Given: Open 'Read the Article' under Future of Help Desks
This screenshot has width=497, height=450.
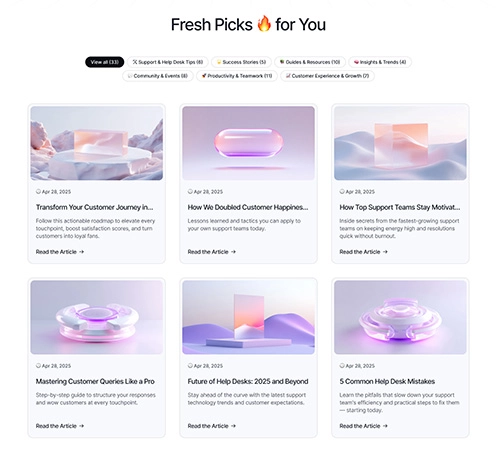Looking at the screenshot, I should point(212,426).
